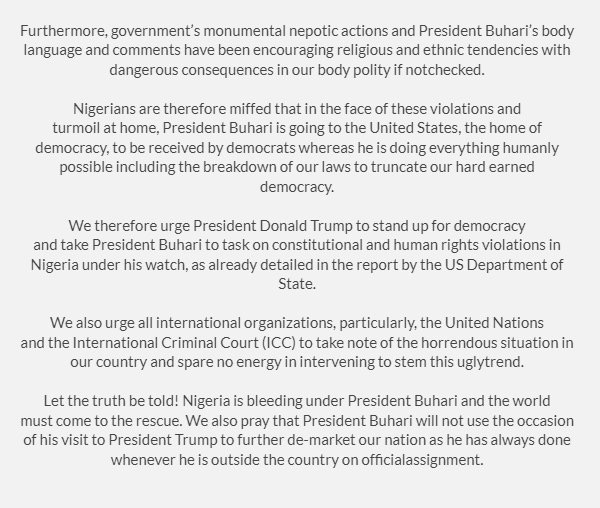Screen dimensions: 600x508
Task: Click the text 'International Criminal Court (ICC)'
Action: 184,343
